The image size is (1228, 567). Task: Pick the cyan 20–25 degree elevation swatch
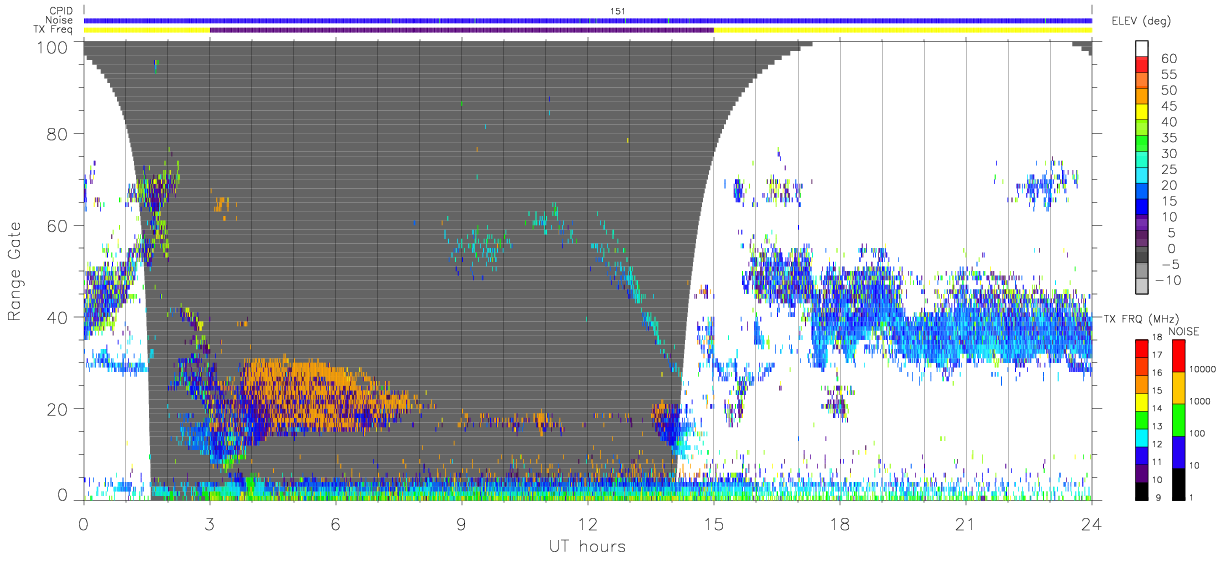1141,177
